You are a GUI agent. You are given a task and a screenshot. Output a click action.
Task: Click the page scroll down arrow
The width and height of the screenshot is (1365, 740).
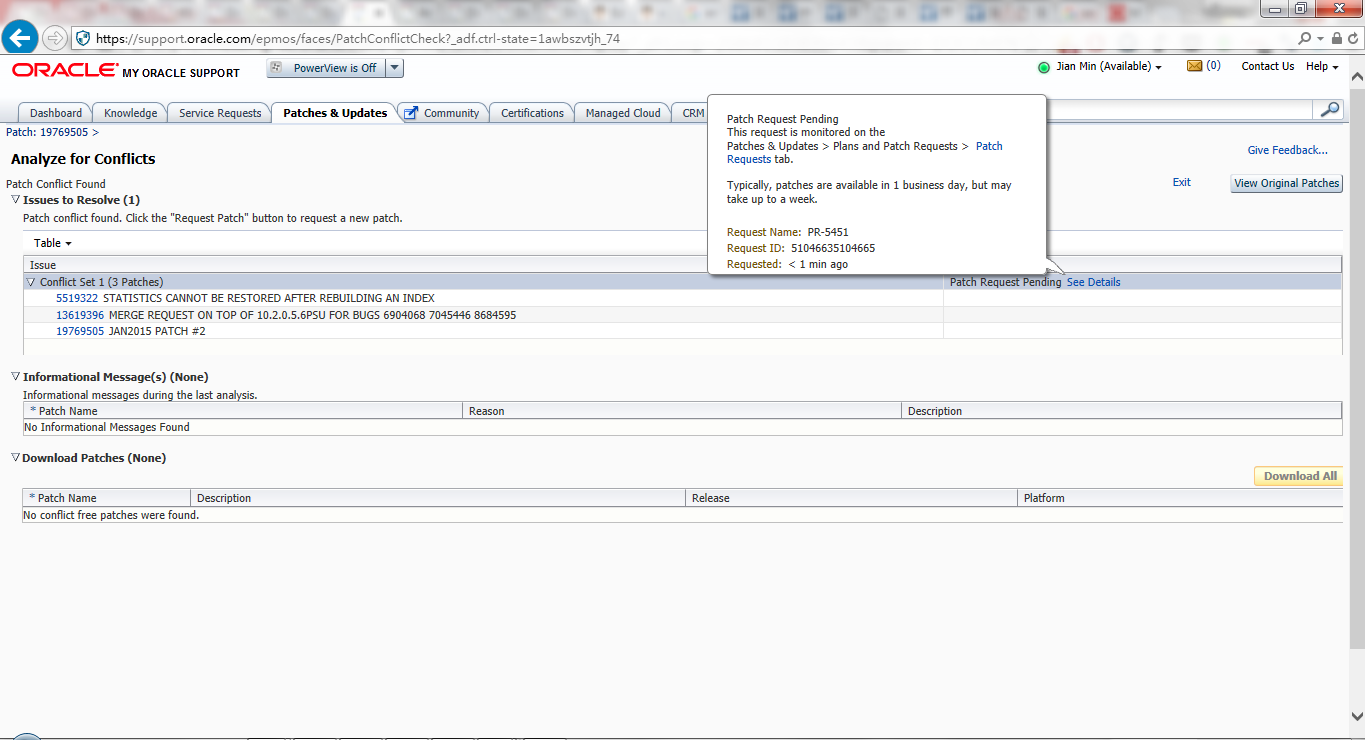pyautogui.click(x=1357, y=716)
